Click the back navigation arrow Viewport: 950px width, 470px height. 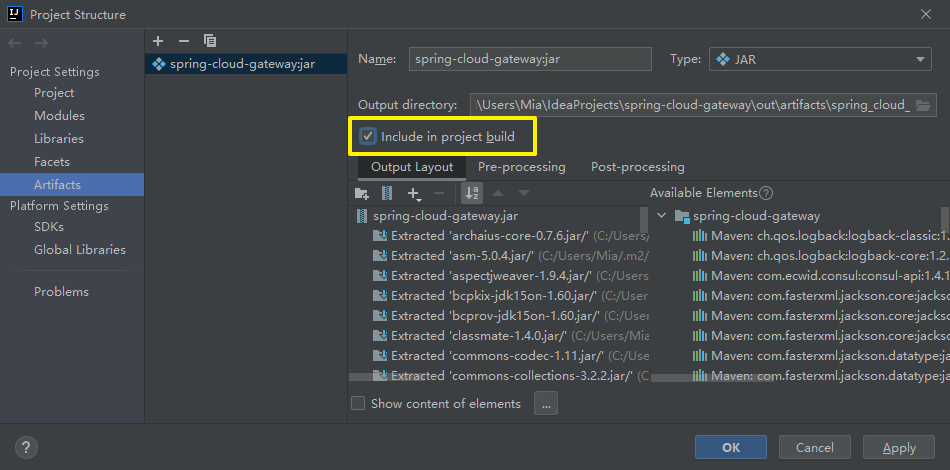(16, 43)
